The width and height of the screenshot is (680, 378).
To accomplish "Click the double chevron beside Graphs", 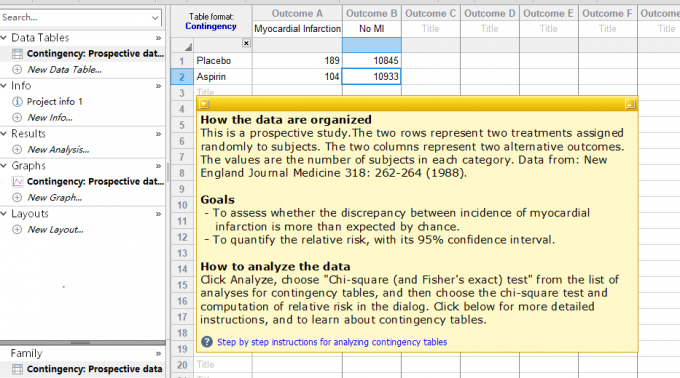I will pos(158,166).
